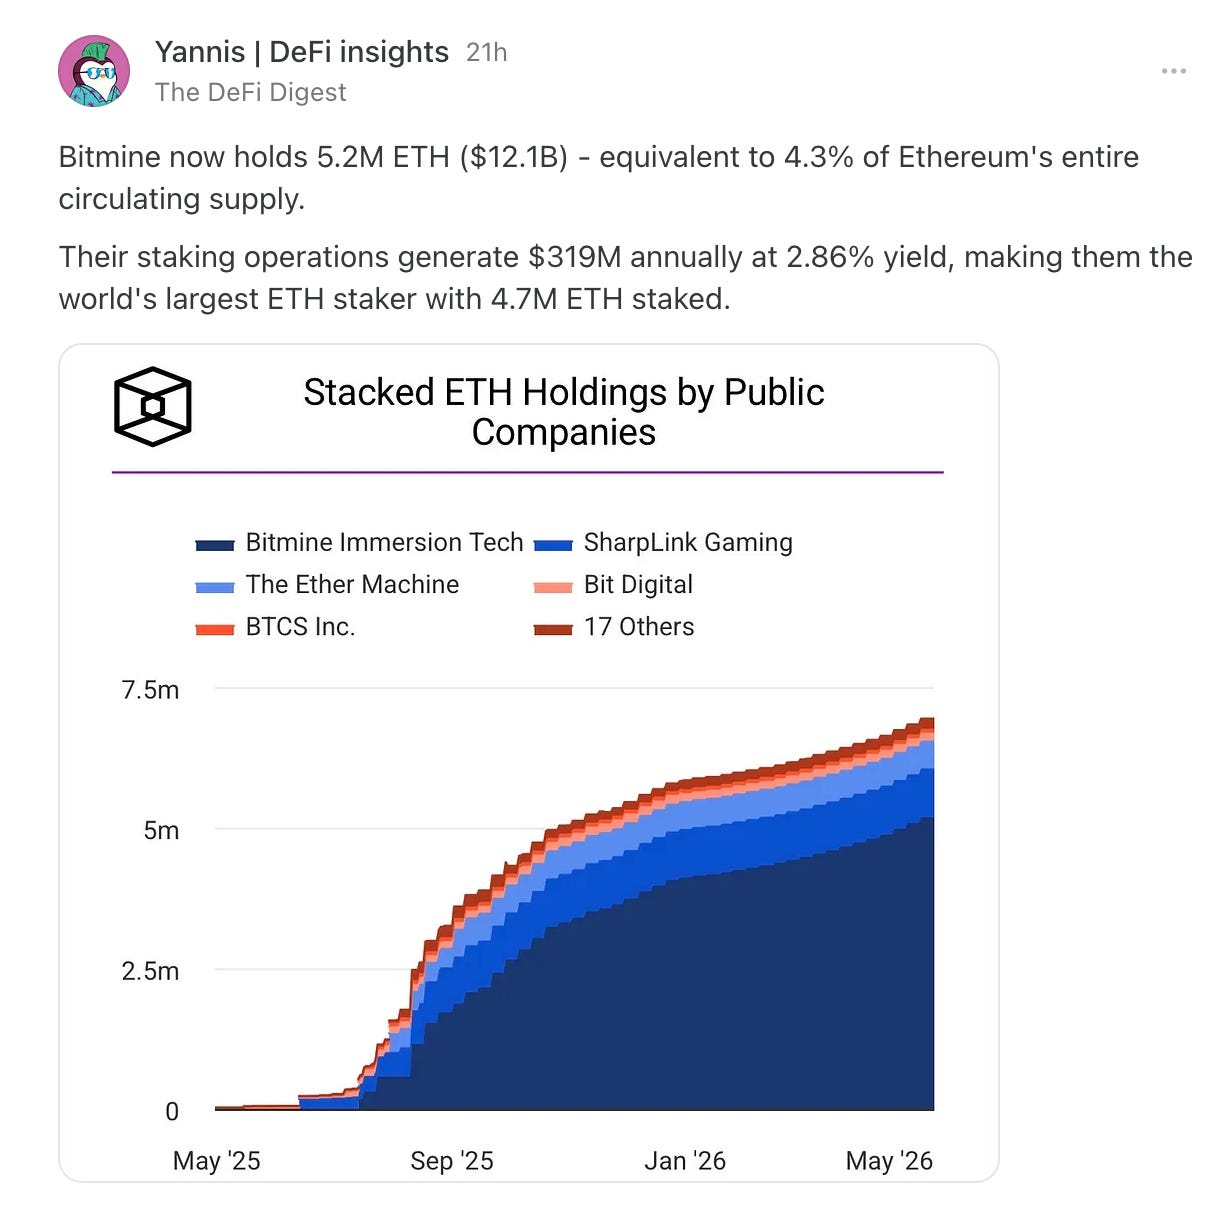Image resolution: width=1222 pixels, height=1206 pixels.
Task: Open the three-dot post options menu
Action: pyautogui.click(x=1173, y=71)
